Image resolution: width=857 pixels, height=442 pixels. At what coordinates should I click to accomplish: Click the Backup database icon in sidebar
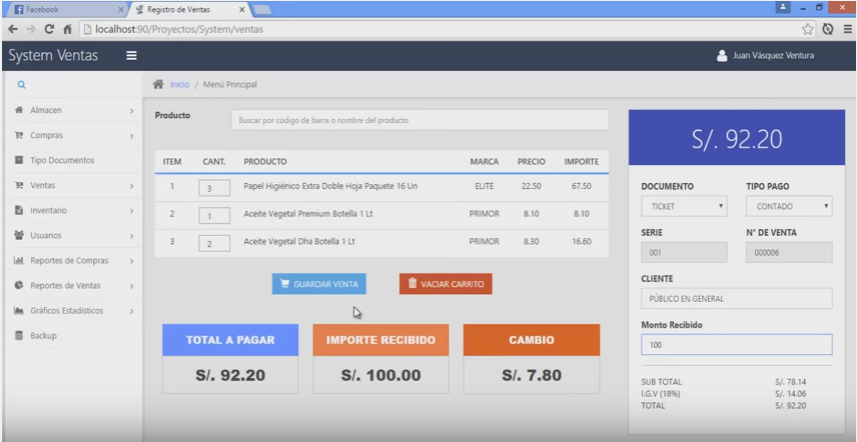point(18,336)
